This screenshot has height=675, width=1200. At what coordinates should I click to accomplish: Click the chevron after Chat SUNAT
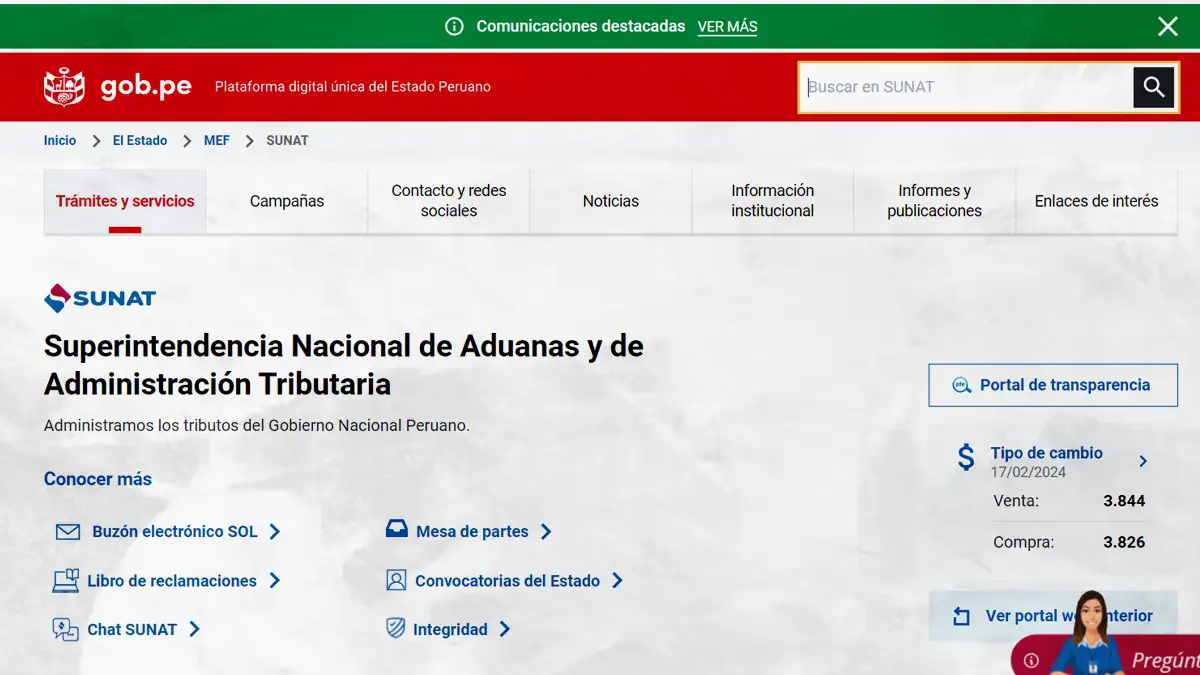point(195,630)
